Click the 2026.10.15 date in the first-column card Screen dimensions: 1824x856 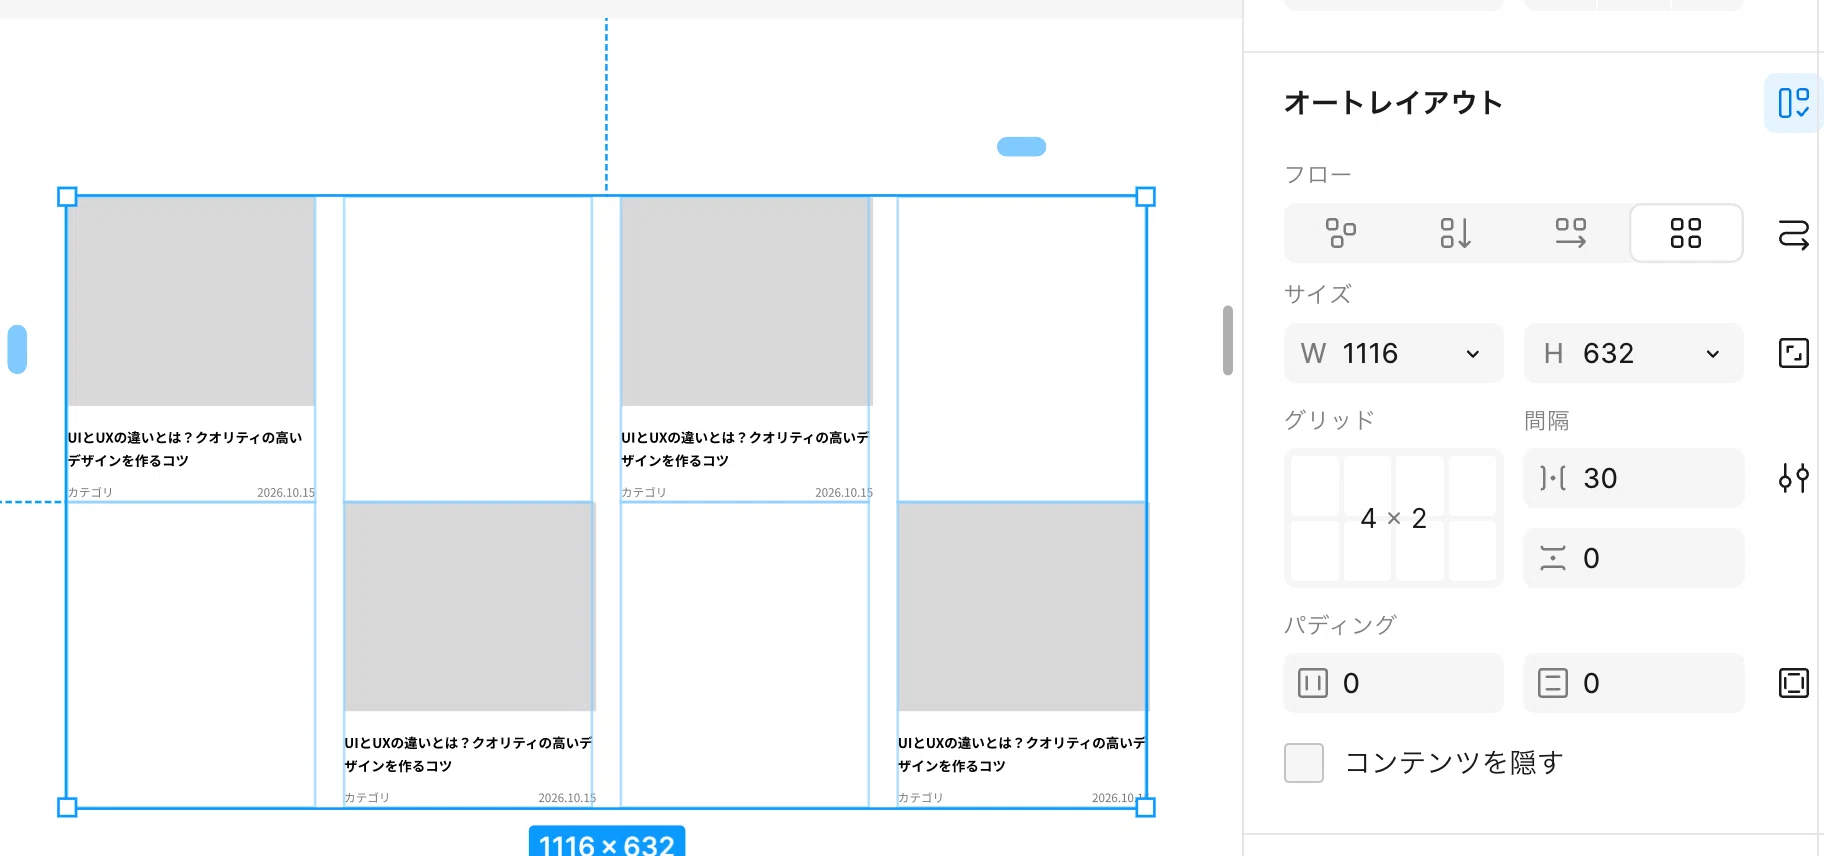point(286,492)
